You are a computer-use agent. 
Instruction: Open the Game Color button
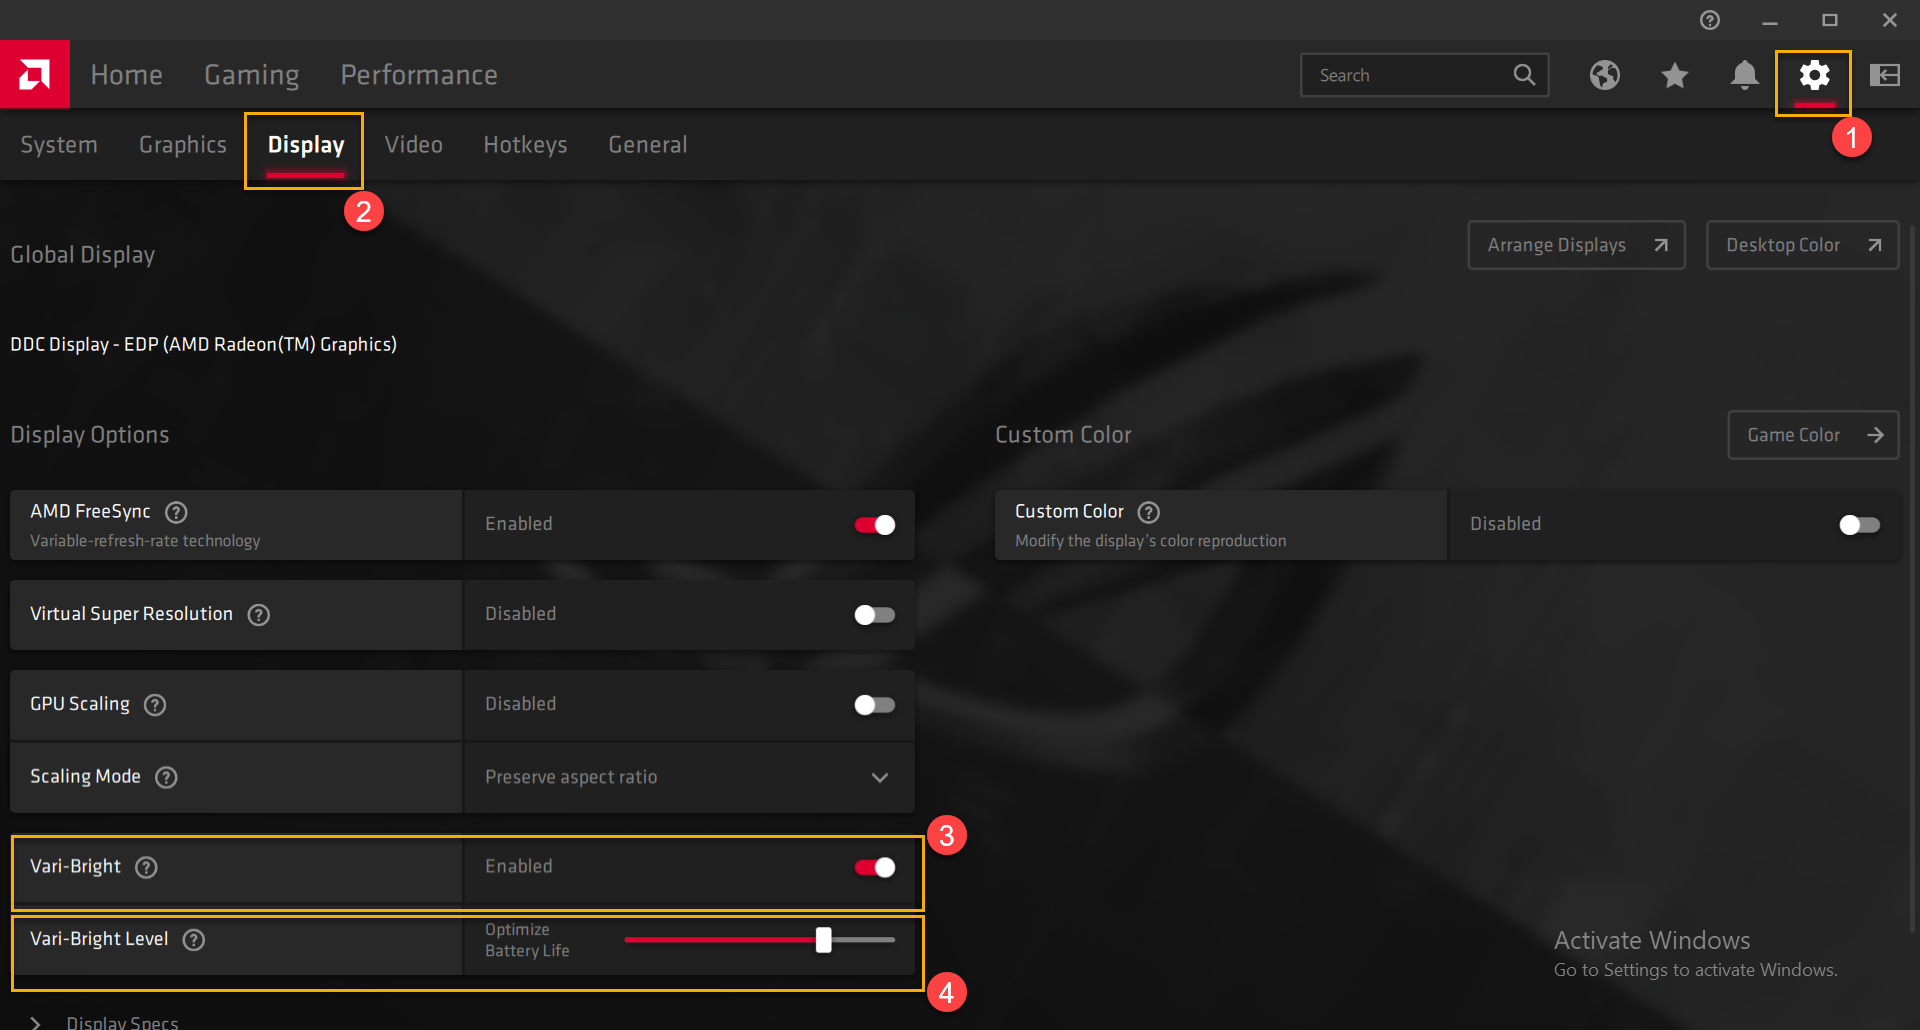(1813, 435)
